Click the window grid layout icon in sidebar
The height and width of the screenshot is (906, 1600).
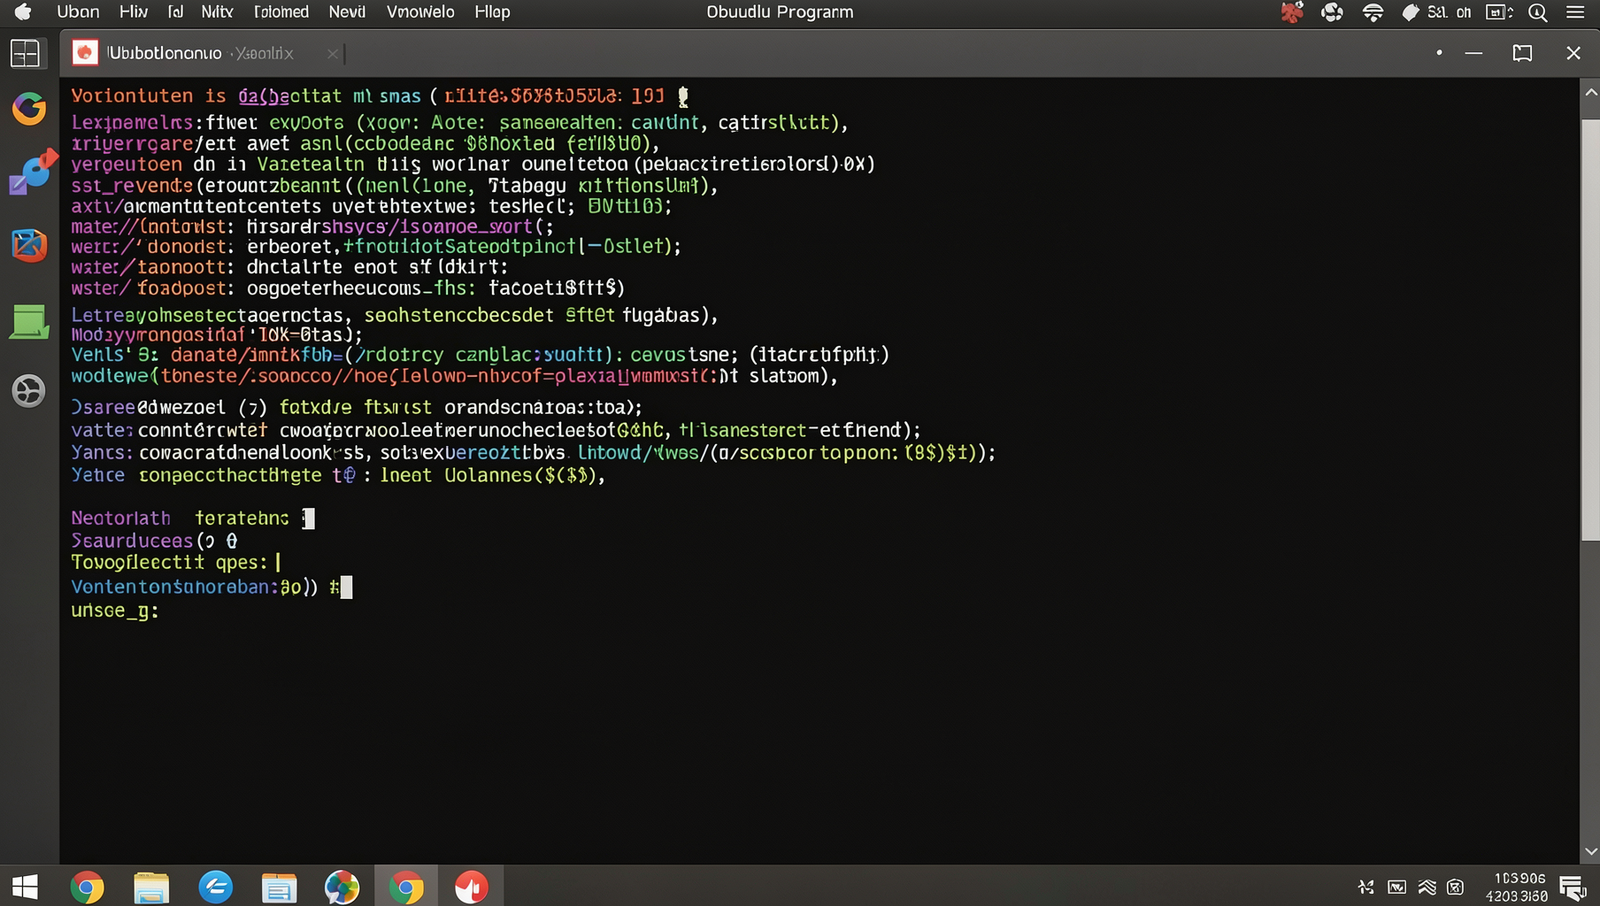[25, 53]
